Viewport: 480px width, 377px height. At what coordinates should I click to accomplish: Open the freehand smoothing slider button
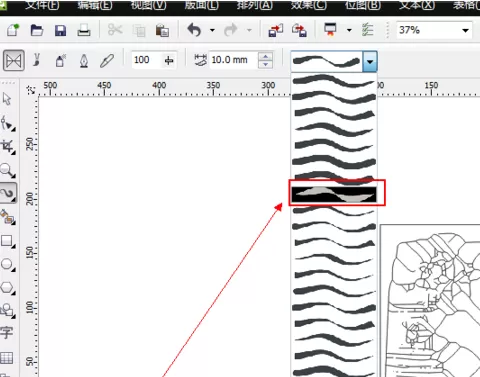click(x=169, y=60)
